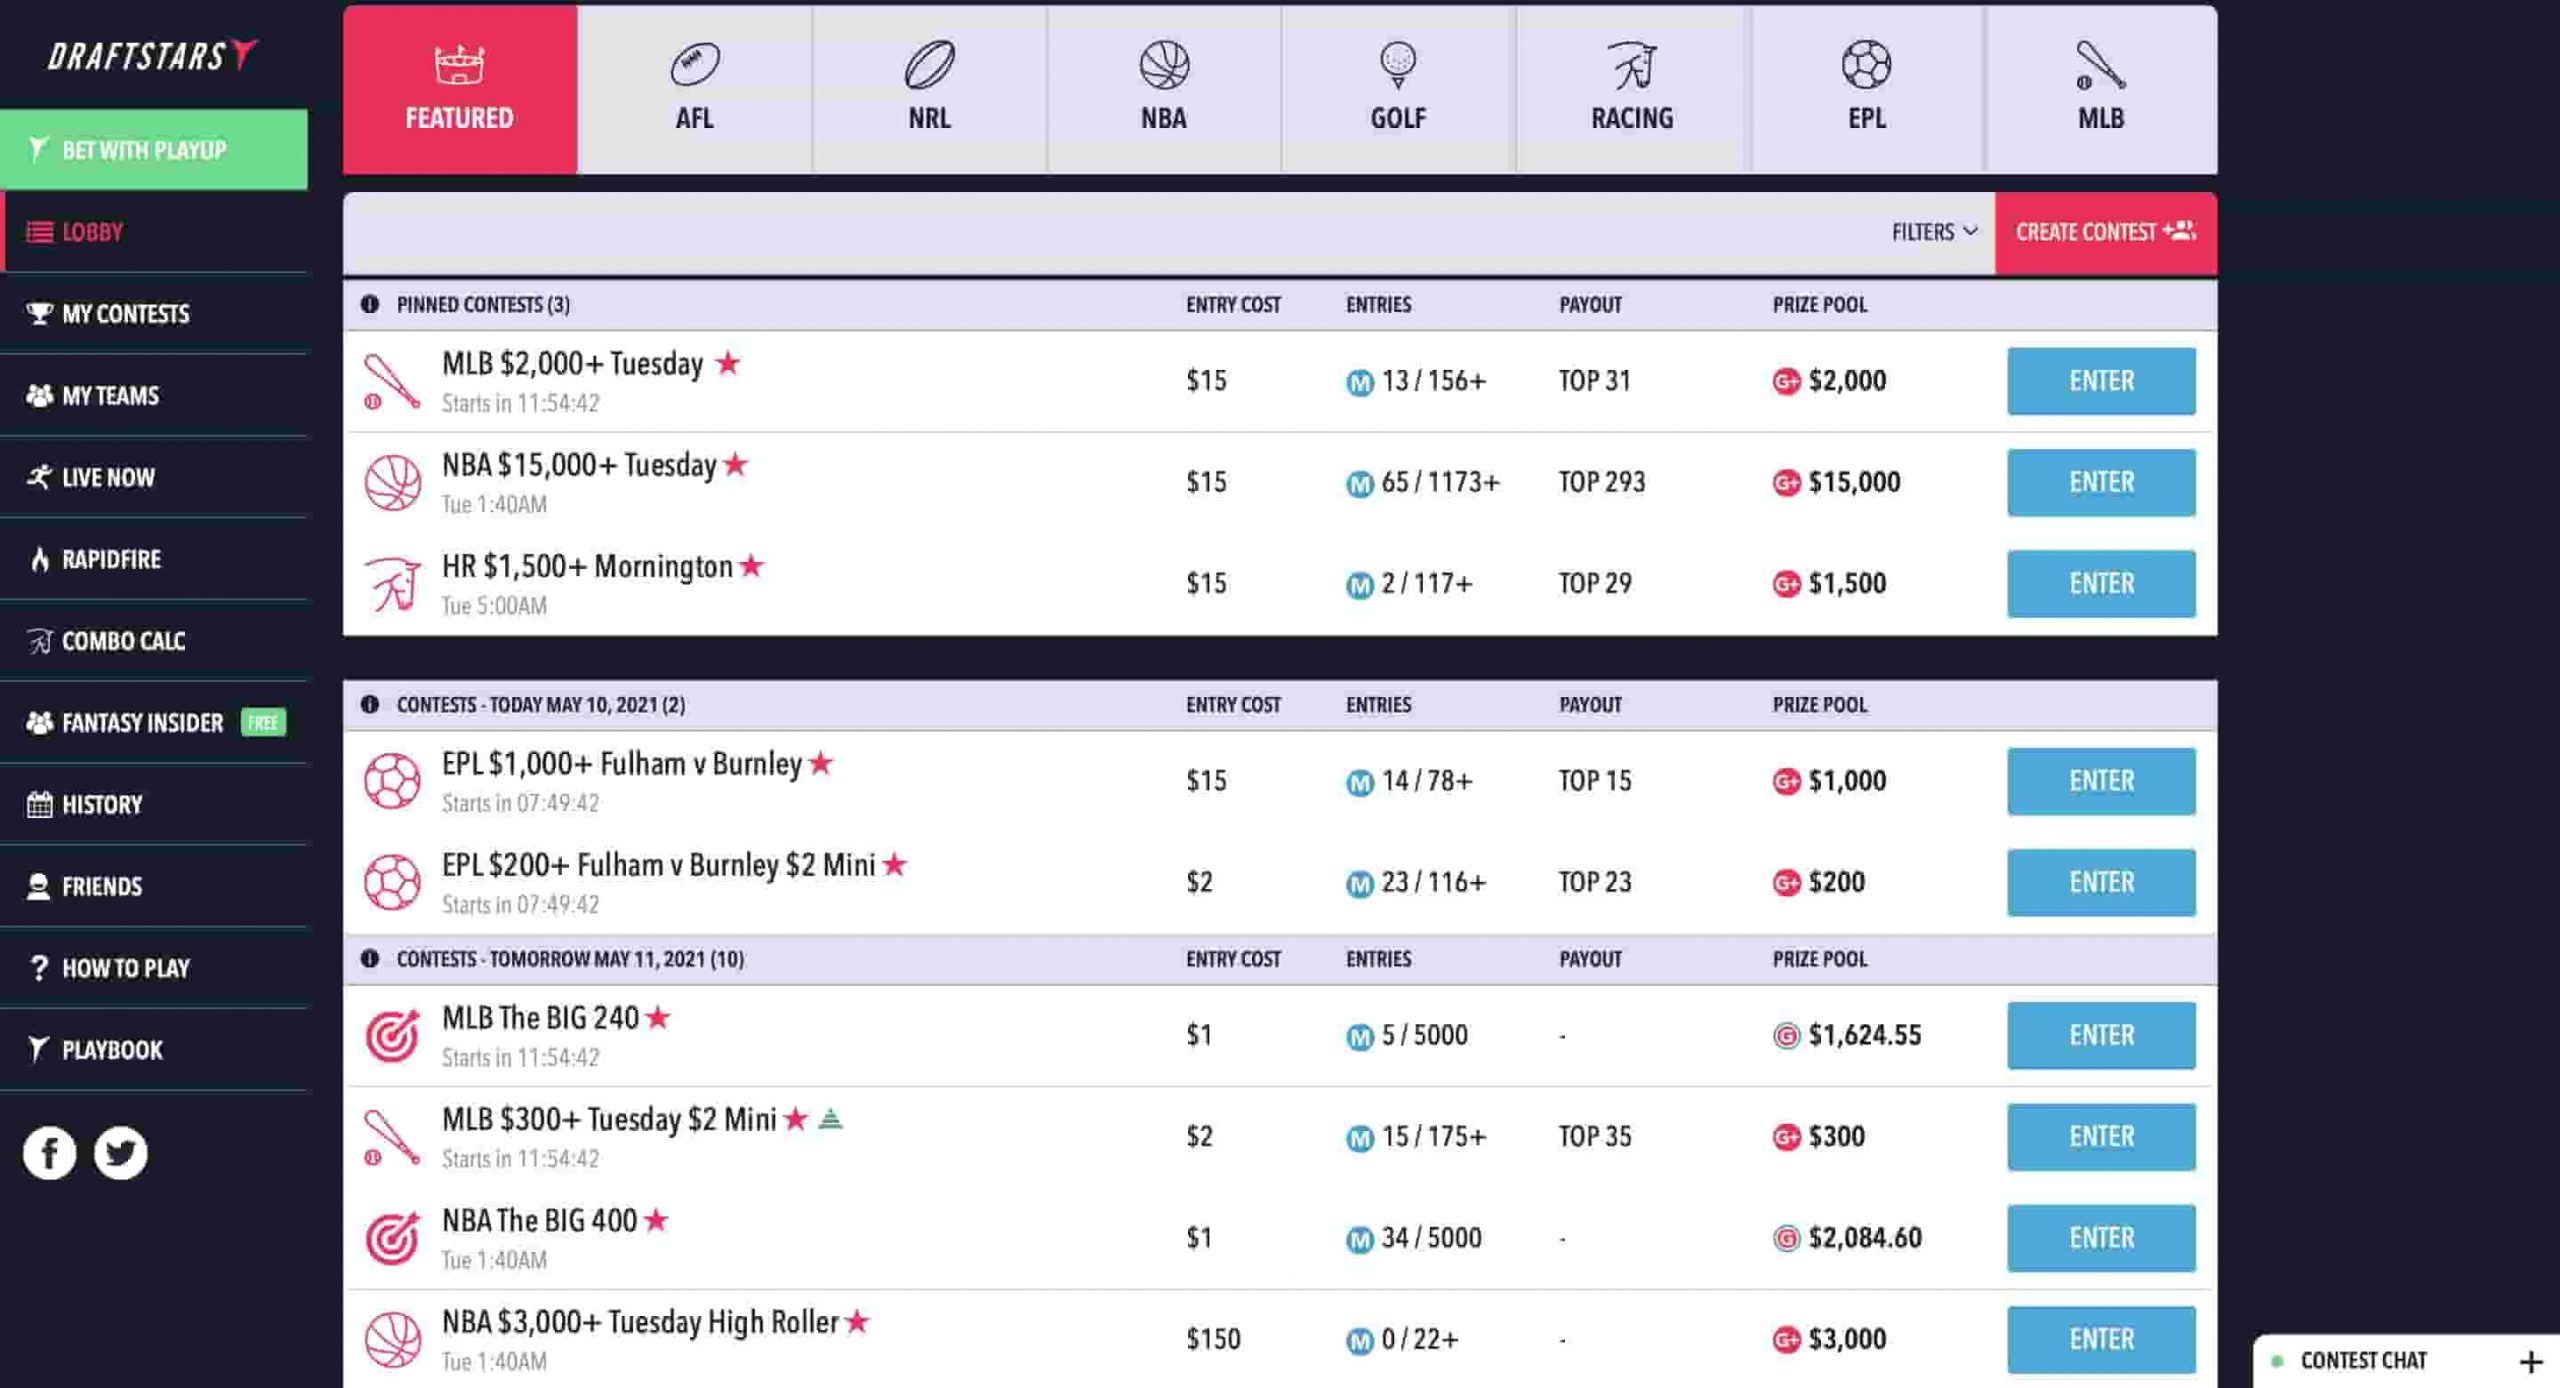Click Tomorrow May 11 contests info icon
2560x1388 pixels.
(x=370, y=958)
